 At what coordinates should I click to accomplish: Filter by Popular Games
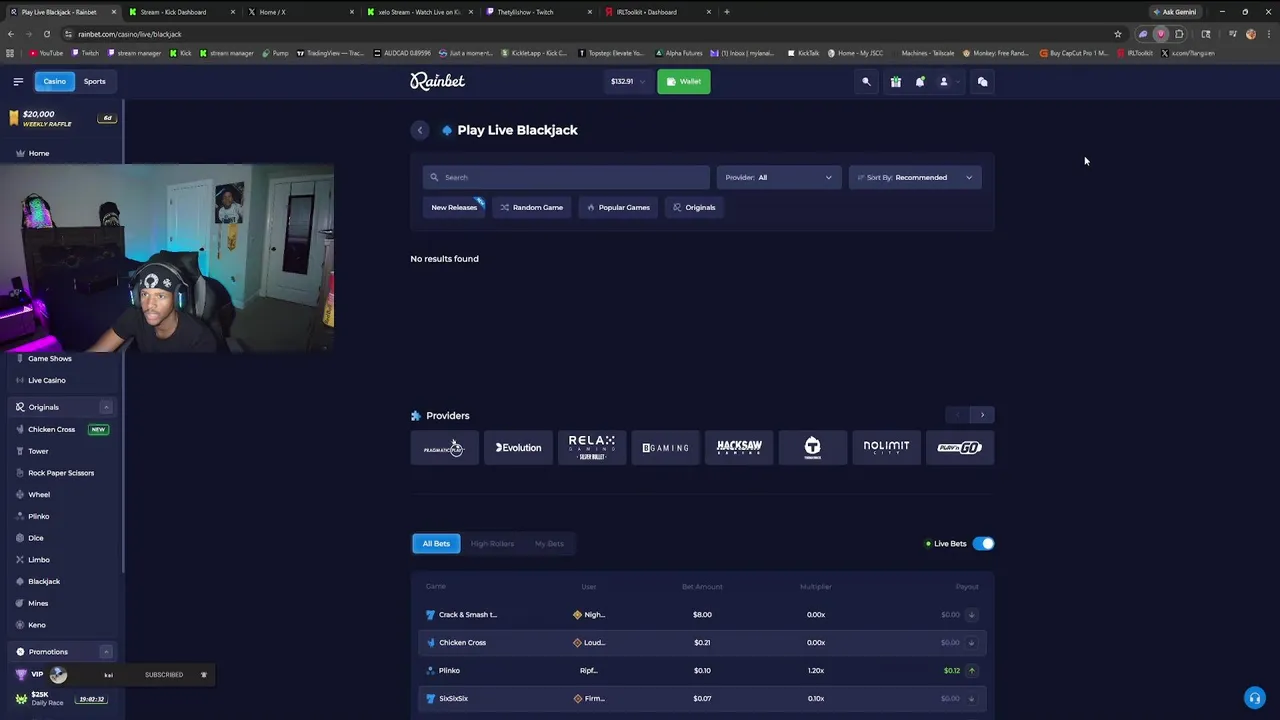click(618, 207)
